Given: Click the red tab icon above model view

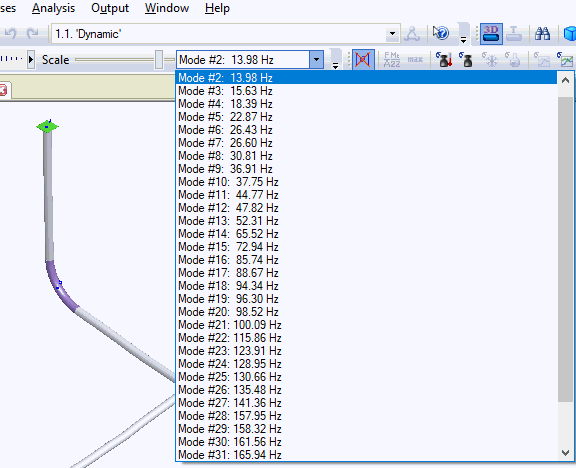Looking at the screenshot, I should (3, 90).
